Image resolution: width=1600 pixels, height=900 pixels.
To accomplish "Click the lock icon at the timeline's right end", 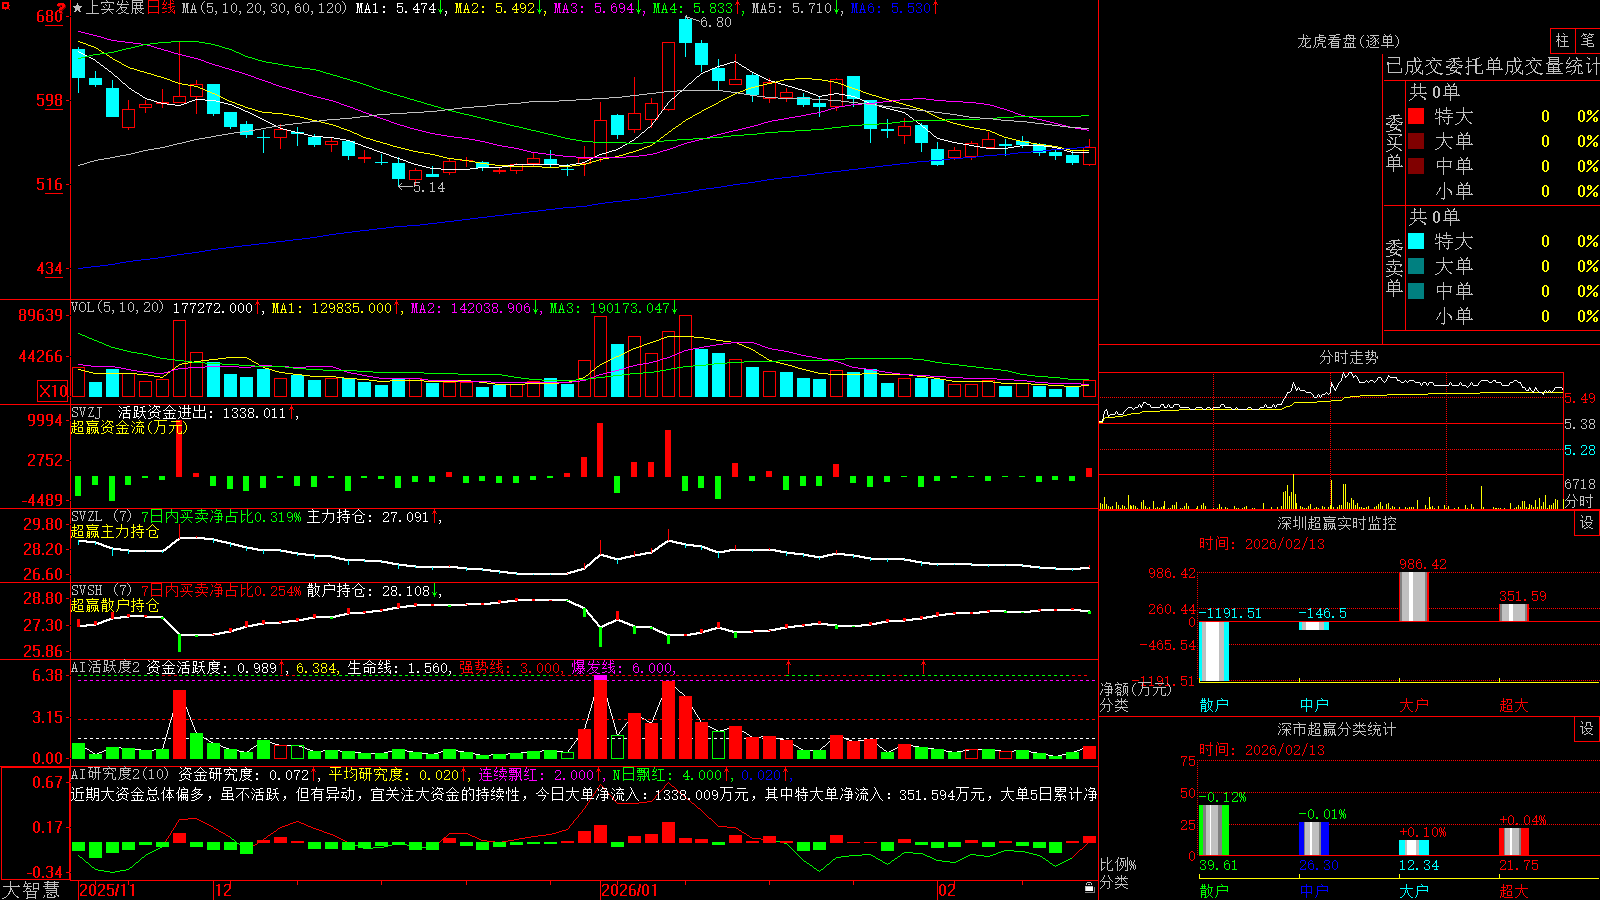I will 1089,888.
